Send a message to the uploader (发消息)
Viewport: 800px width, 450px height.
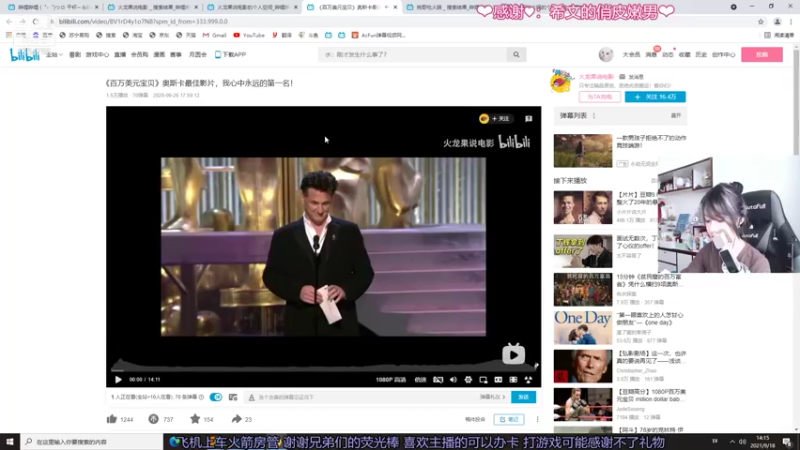[632, 77]
